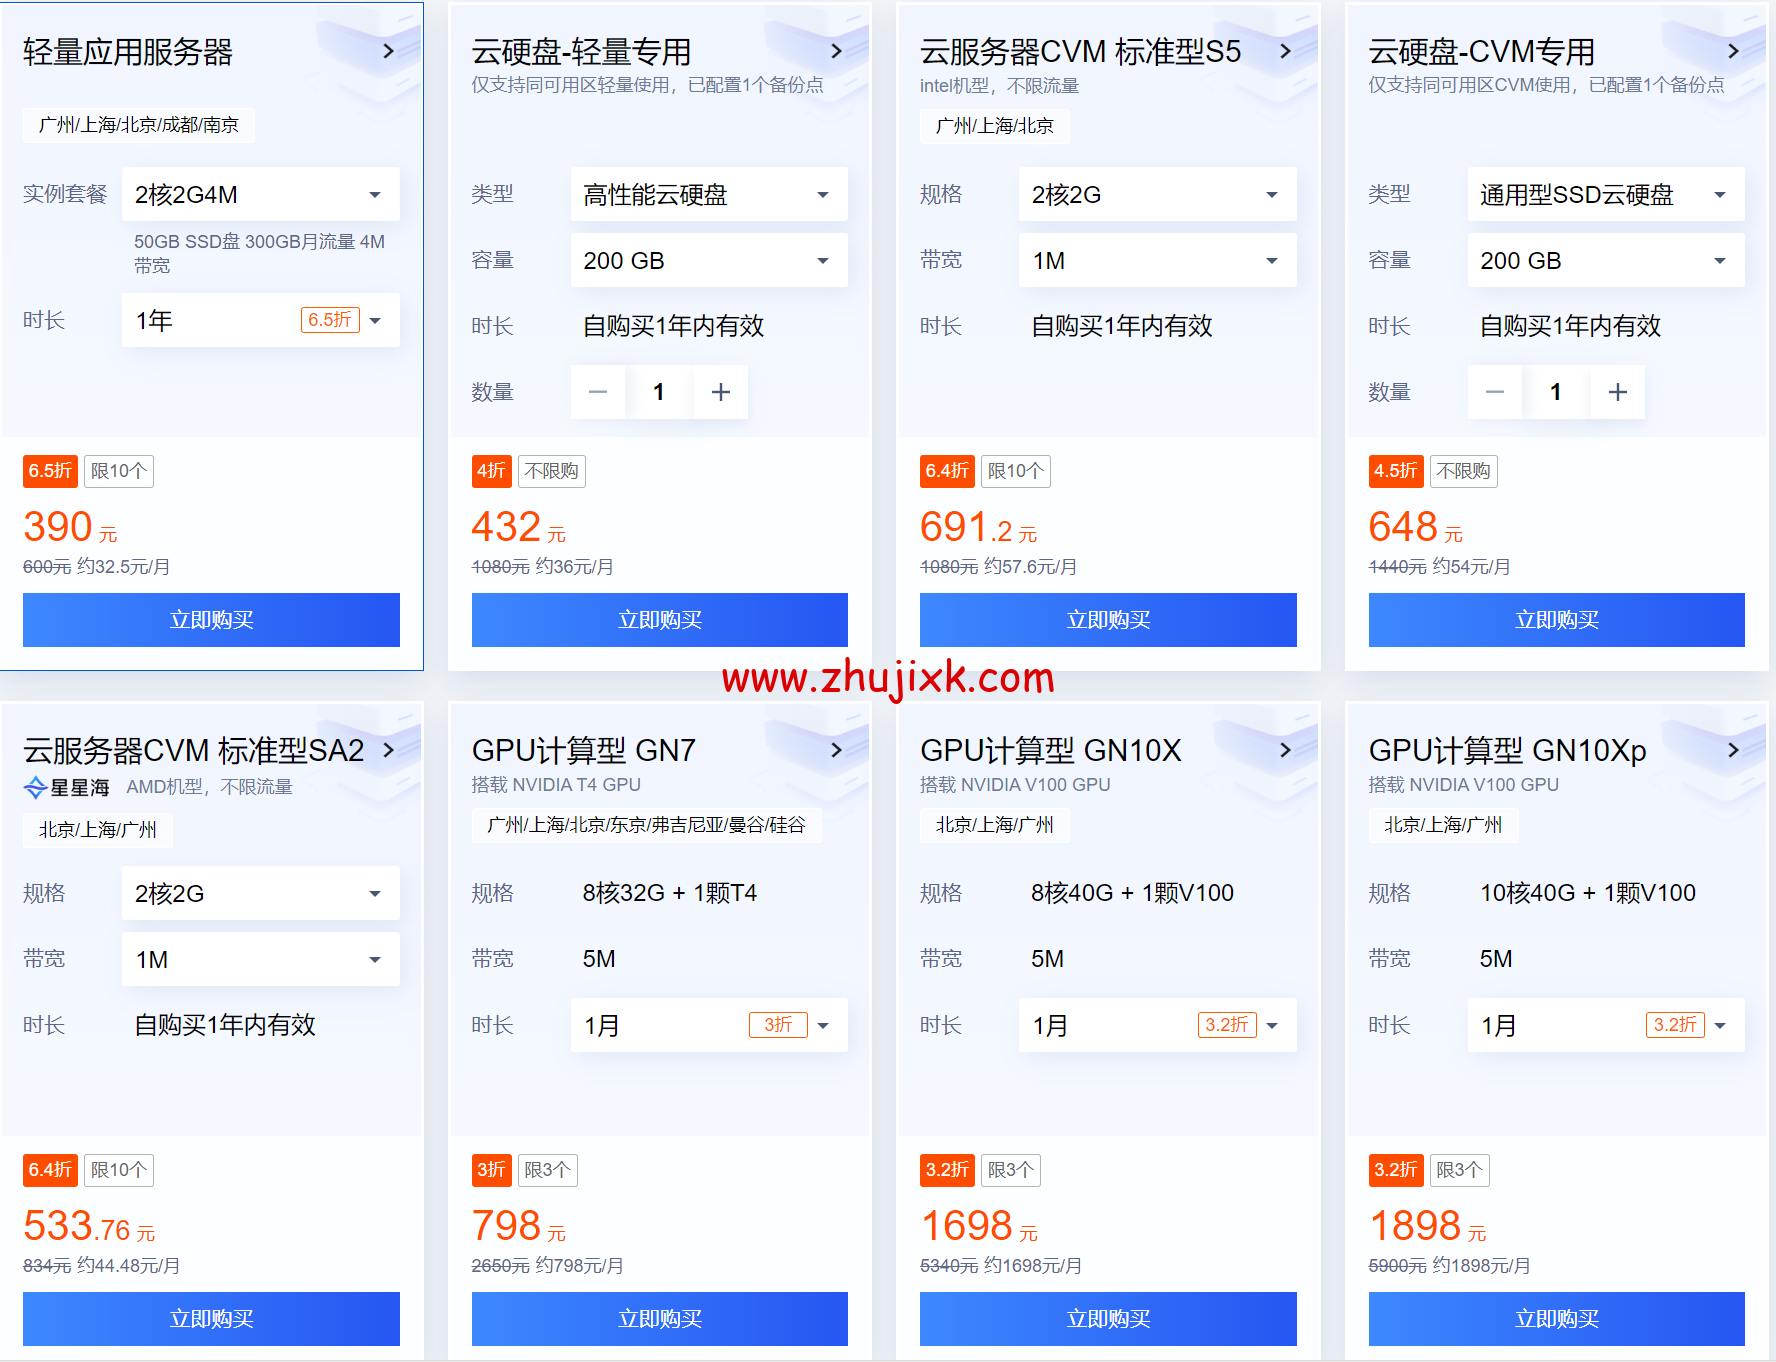Image resolution: width=1776 pixels, height=1362 pixels.
Task: Expand the 高性能云硬盘 type dropdown
Action: (x=708, y=194)
